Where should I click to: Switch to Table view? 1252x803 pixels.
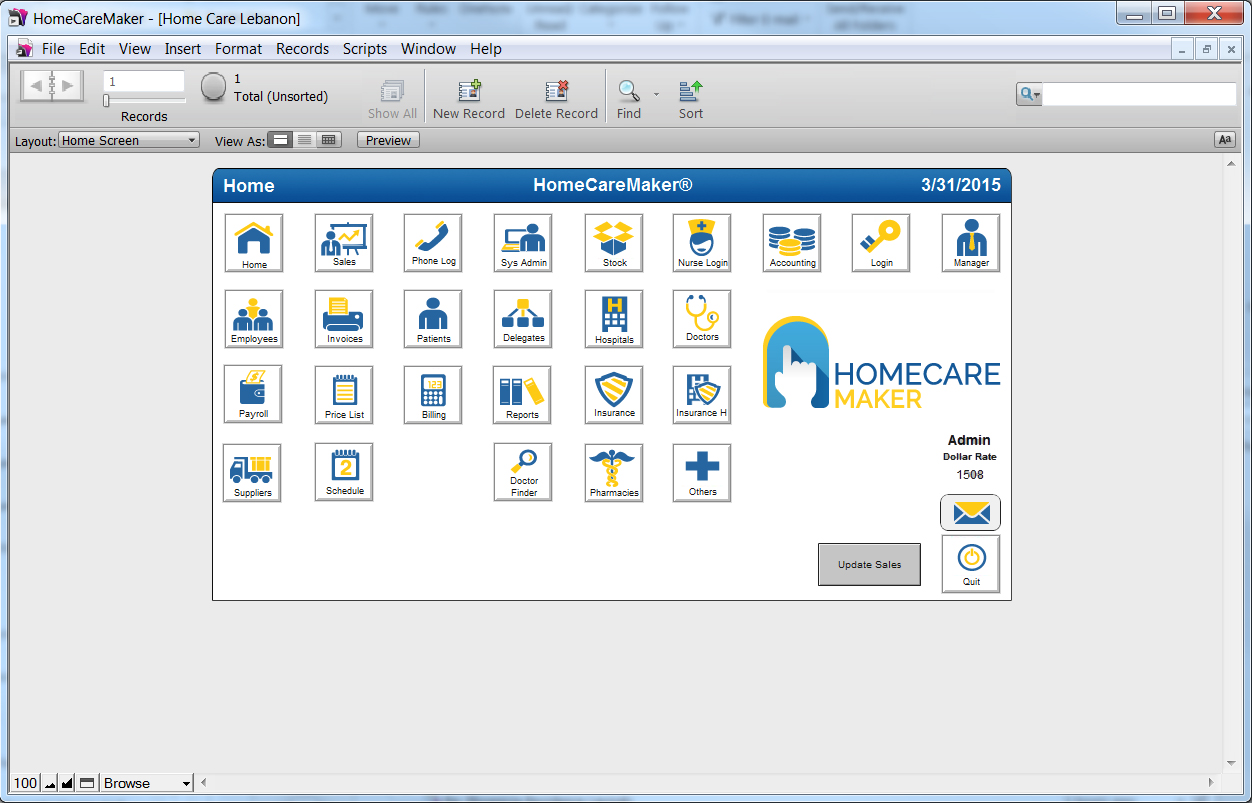click(x=328, y=140)
